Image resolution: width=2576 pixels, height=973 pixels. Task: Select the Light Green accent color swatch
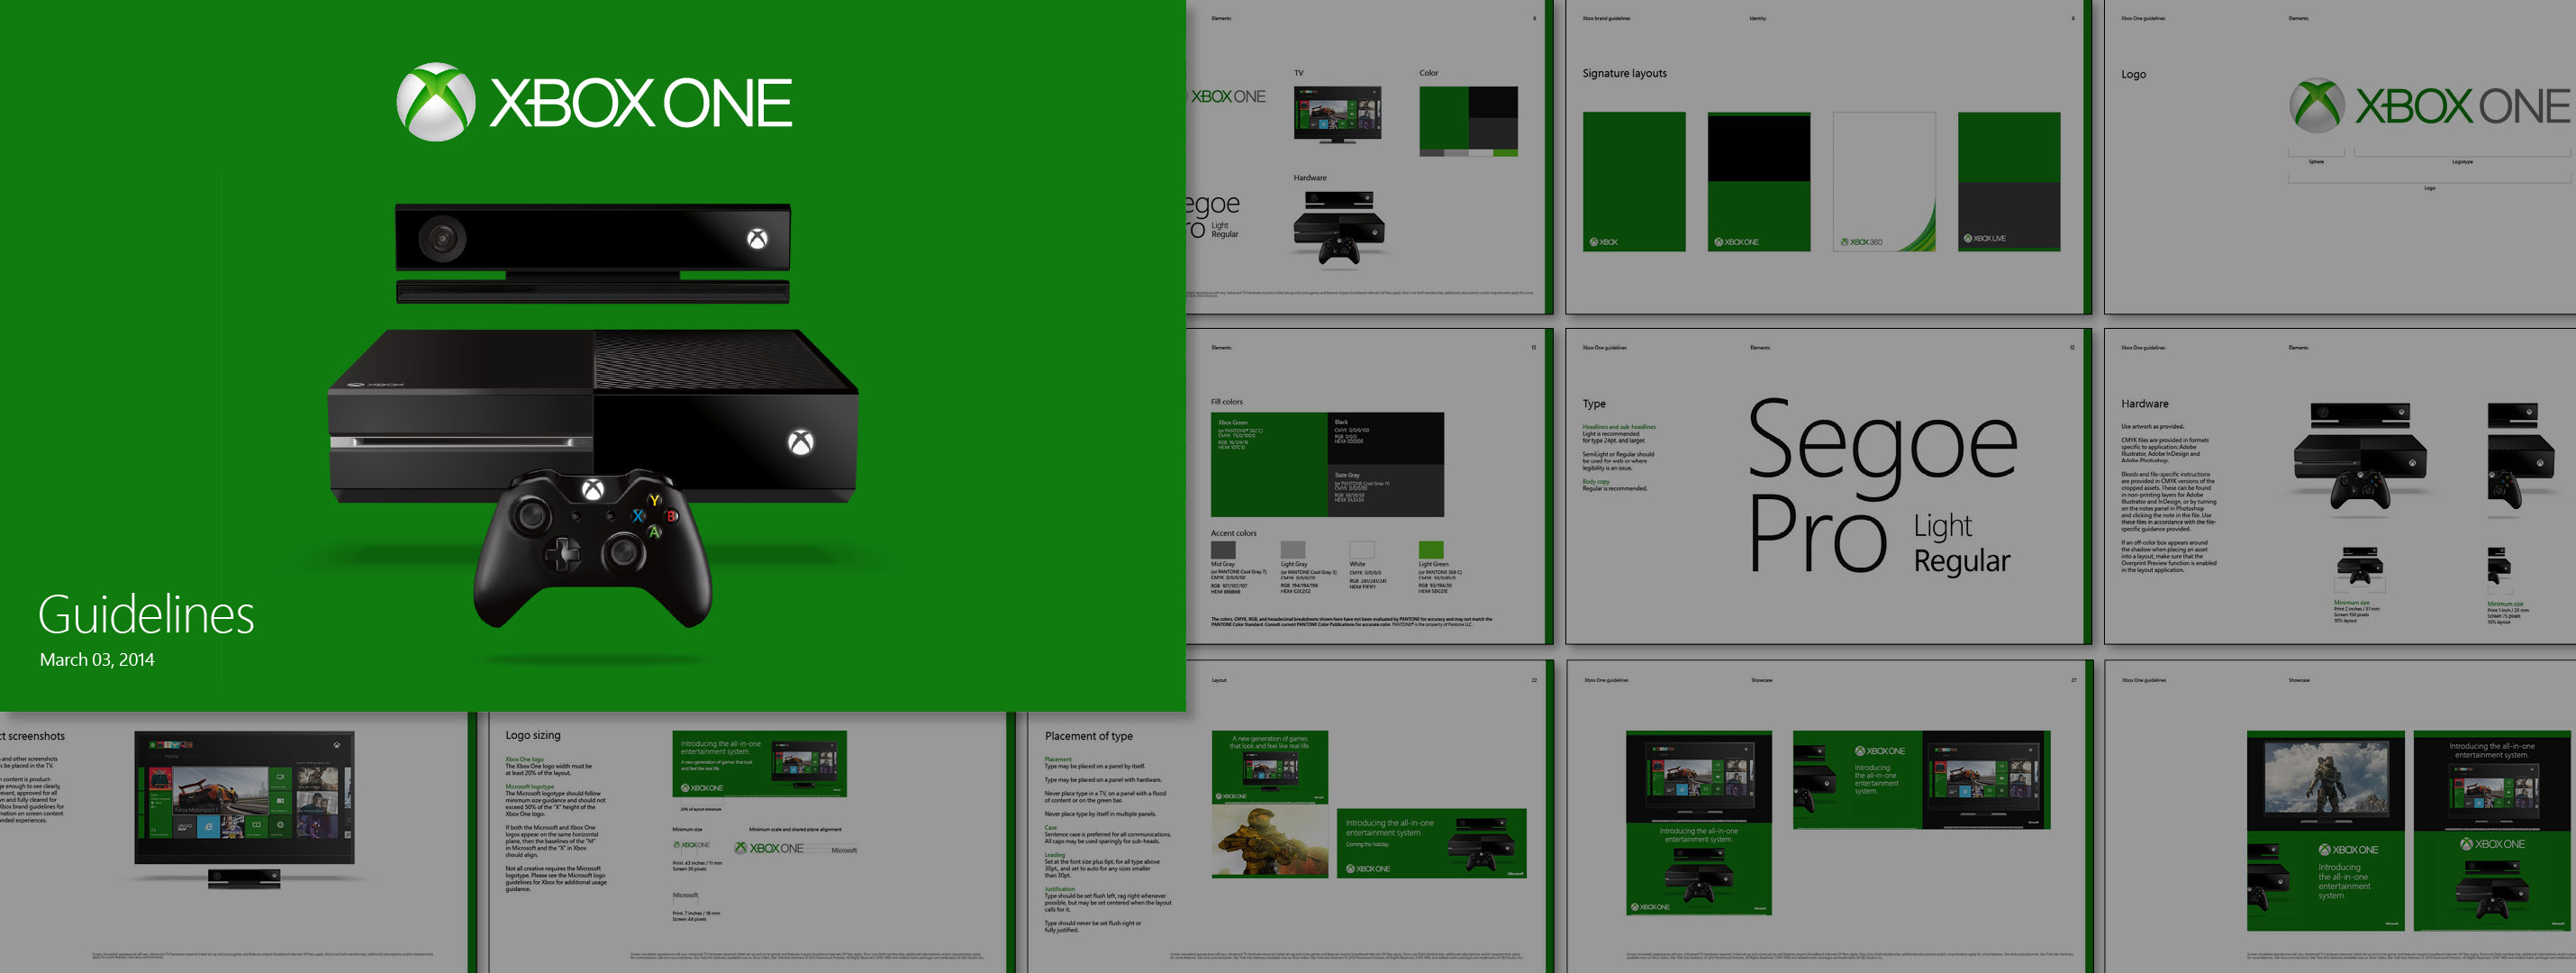pos(1431,550)
